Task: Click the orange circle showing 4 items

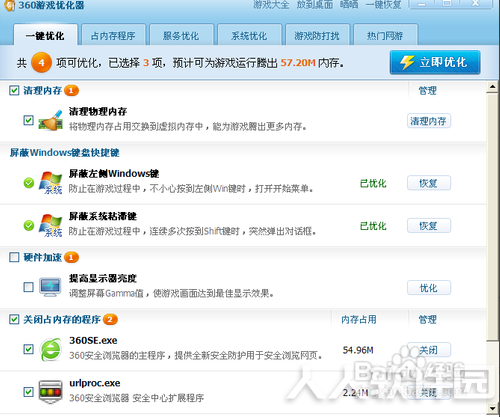Action: pyautogui.click(x=41, y=62)
